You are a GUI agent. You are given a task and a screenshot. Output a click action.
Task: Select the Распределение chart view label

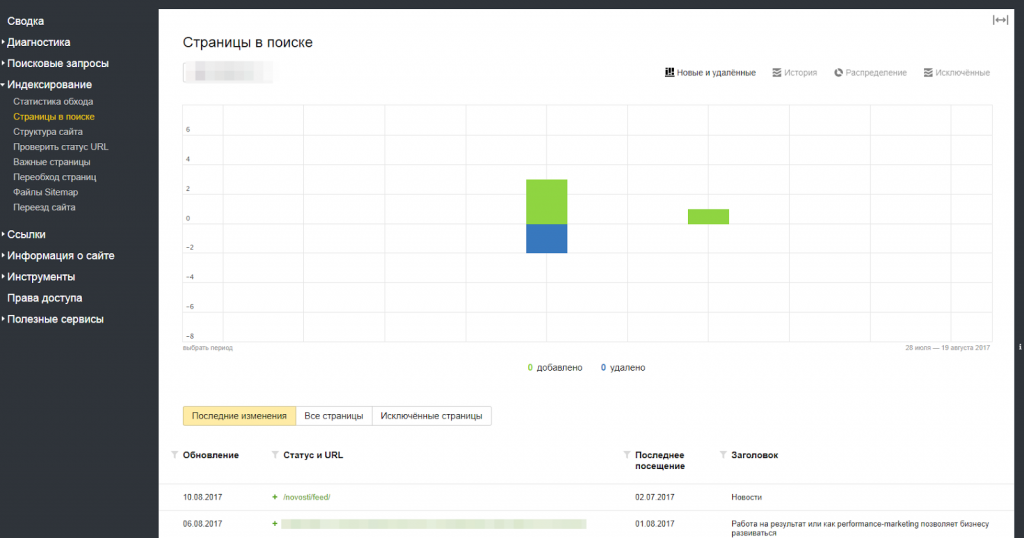[x=876, y=72]
